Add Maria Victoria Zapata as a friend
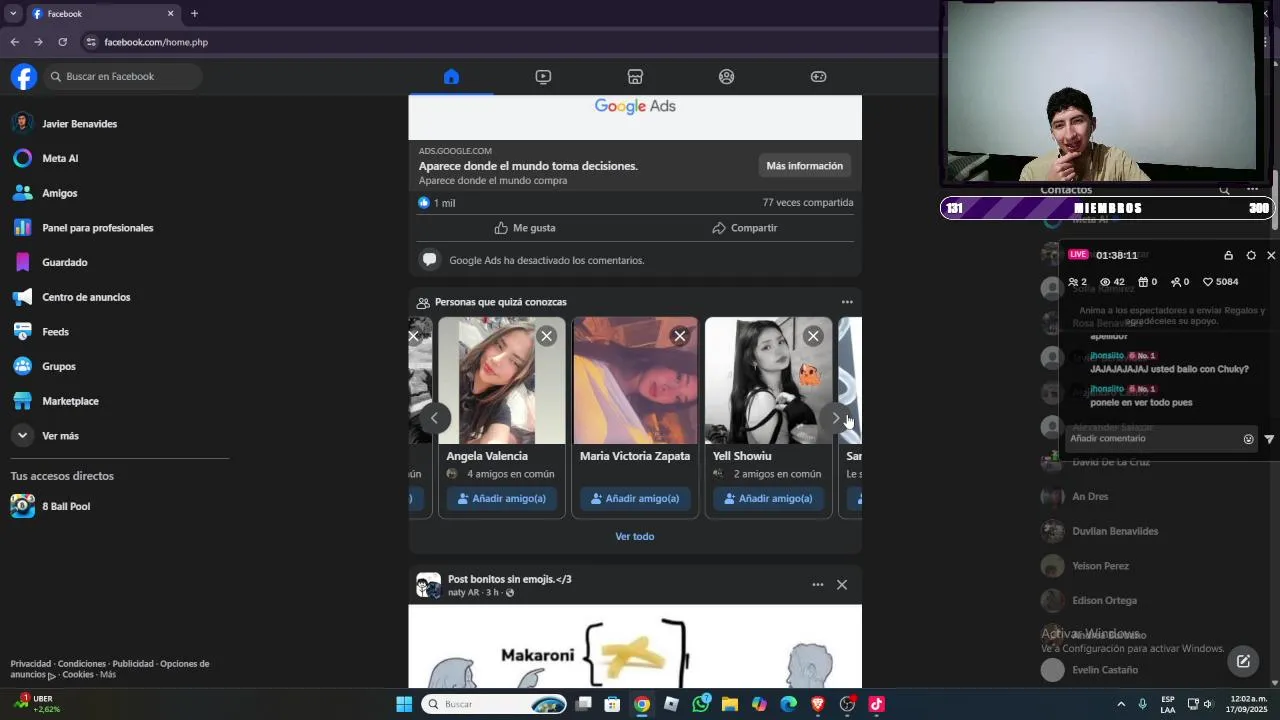The height and width of the screenshot is (720, 1280). tap(635, 498)
